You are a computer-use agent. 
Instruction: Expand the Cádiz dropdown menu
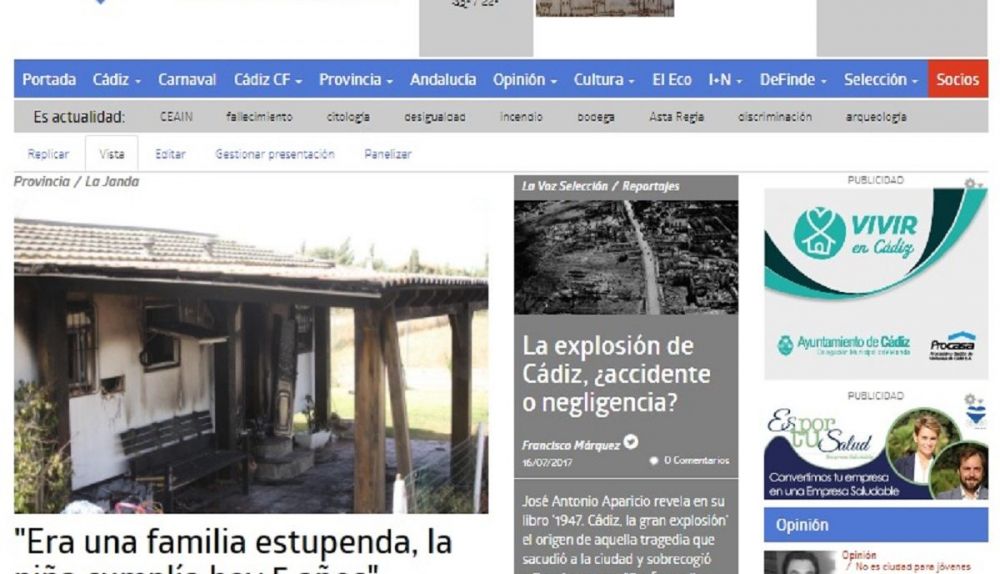click(116, 80)
